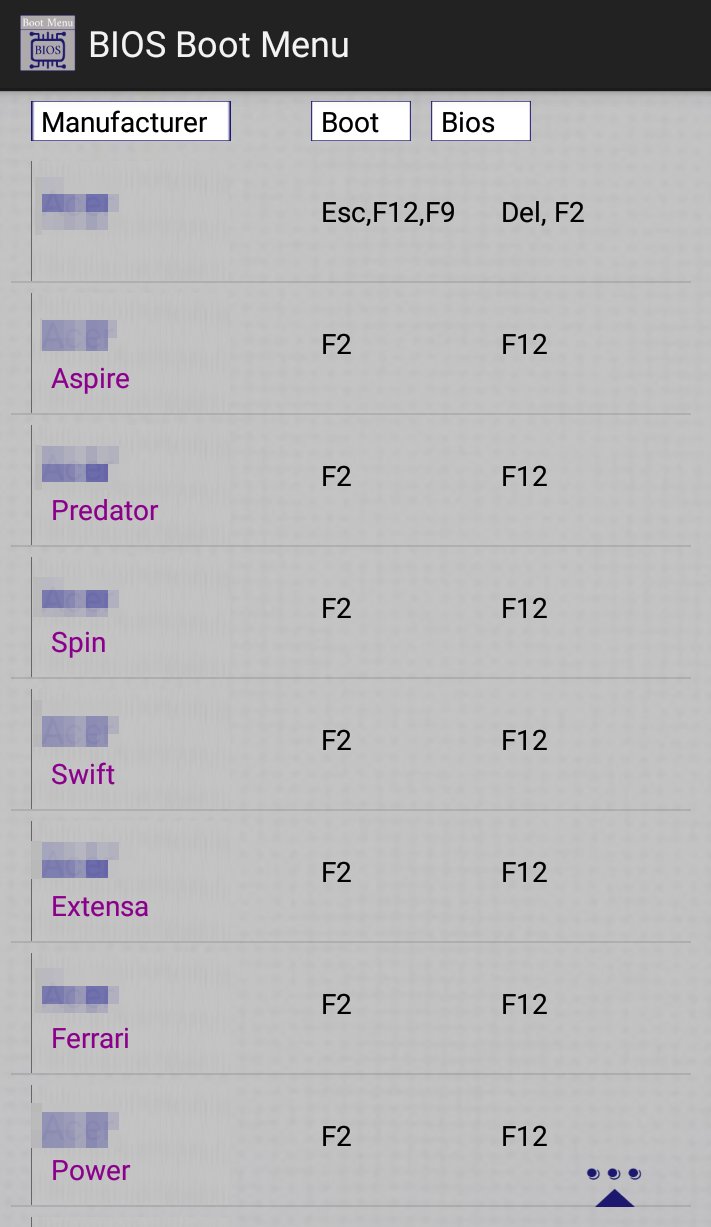Image resolution: width=711 pixels, height=1227 pixels.
Task: Select the F2 boot key in Ferrari row
Action: coord(336,1005)
